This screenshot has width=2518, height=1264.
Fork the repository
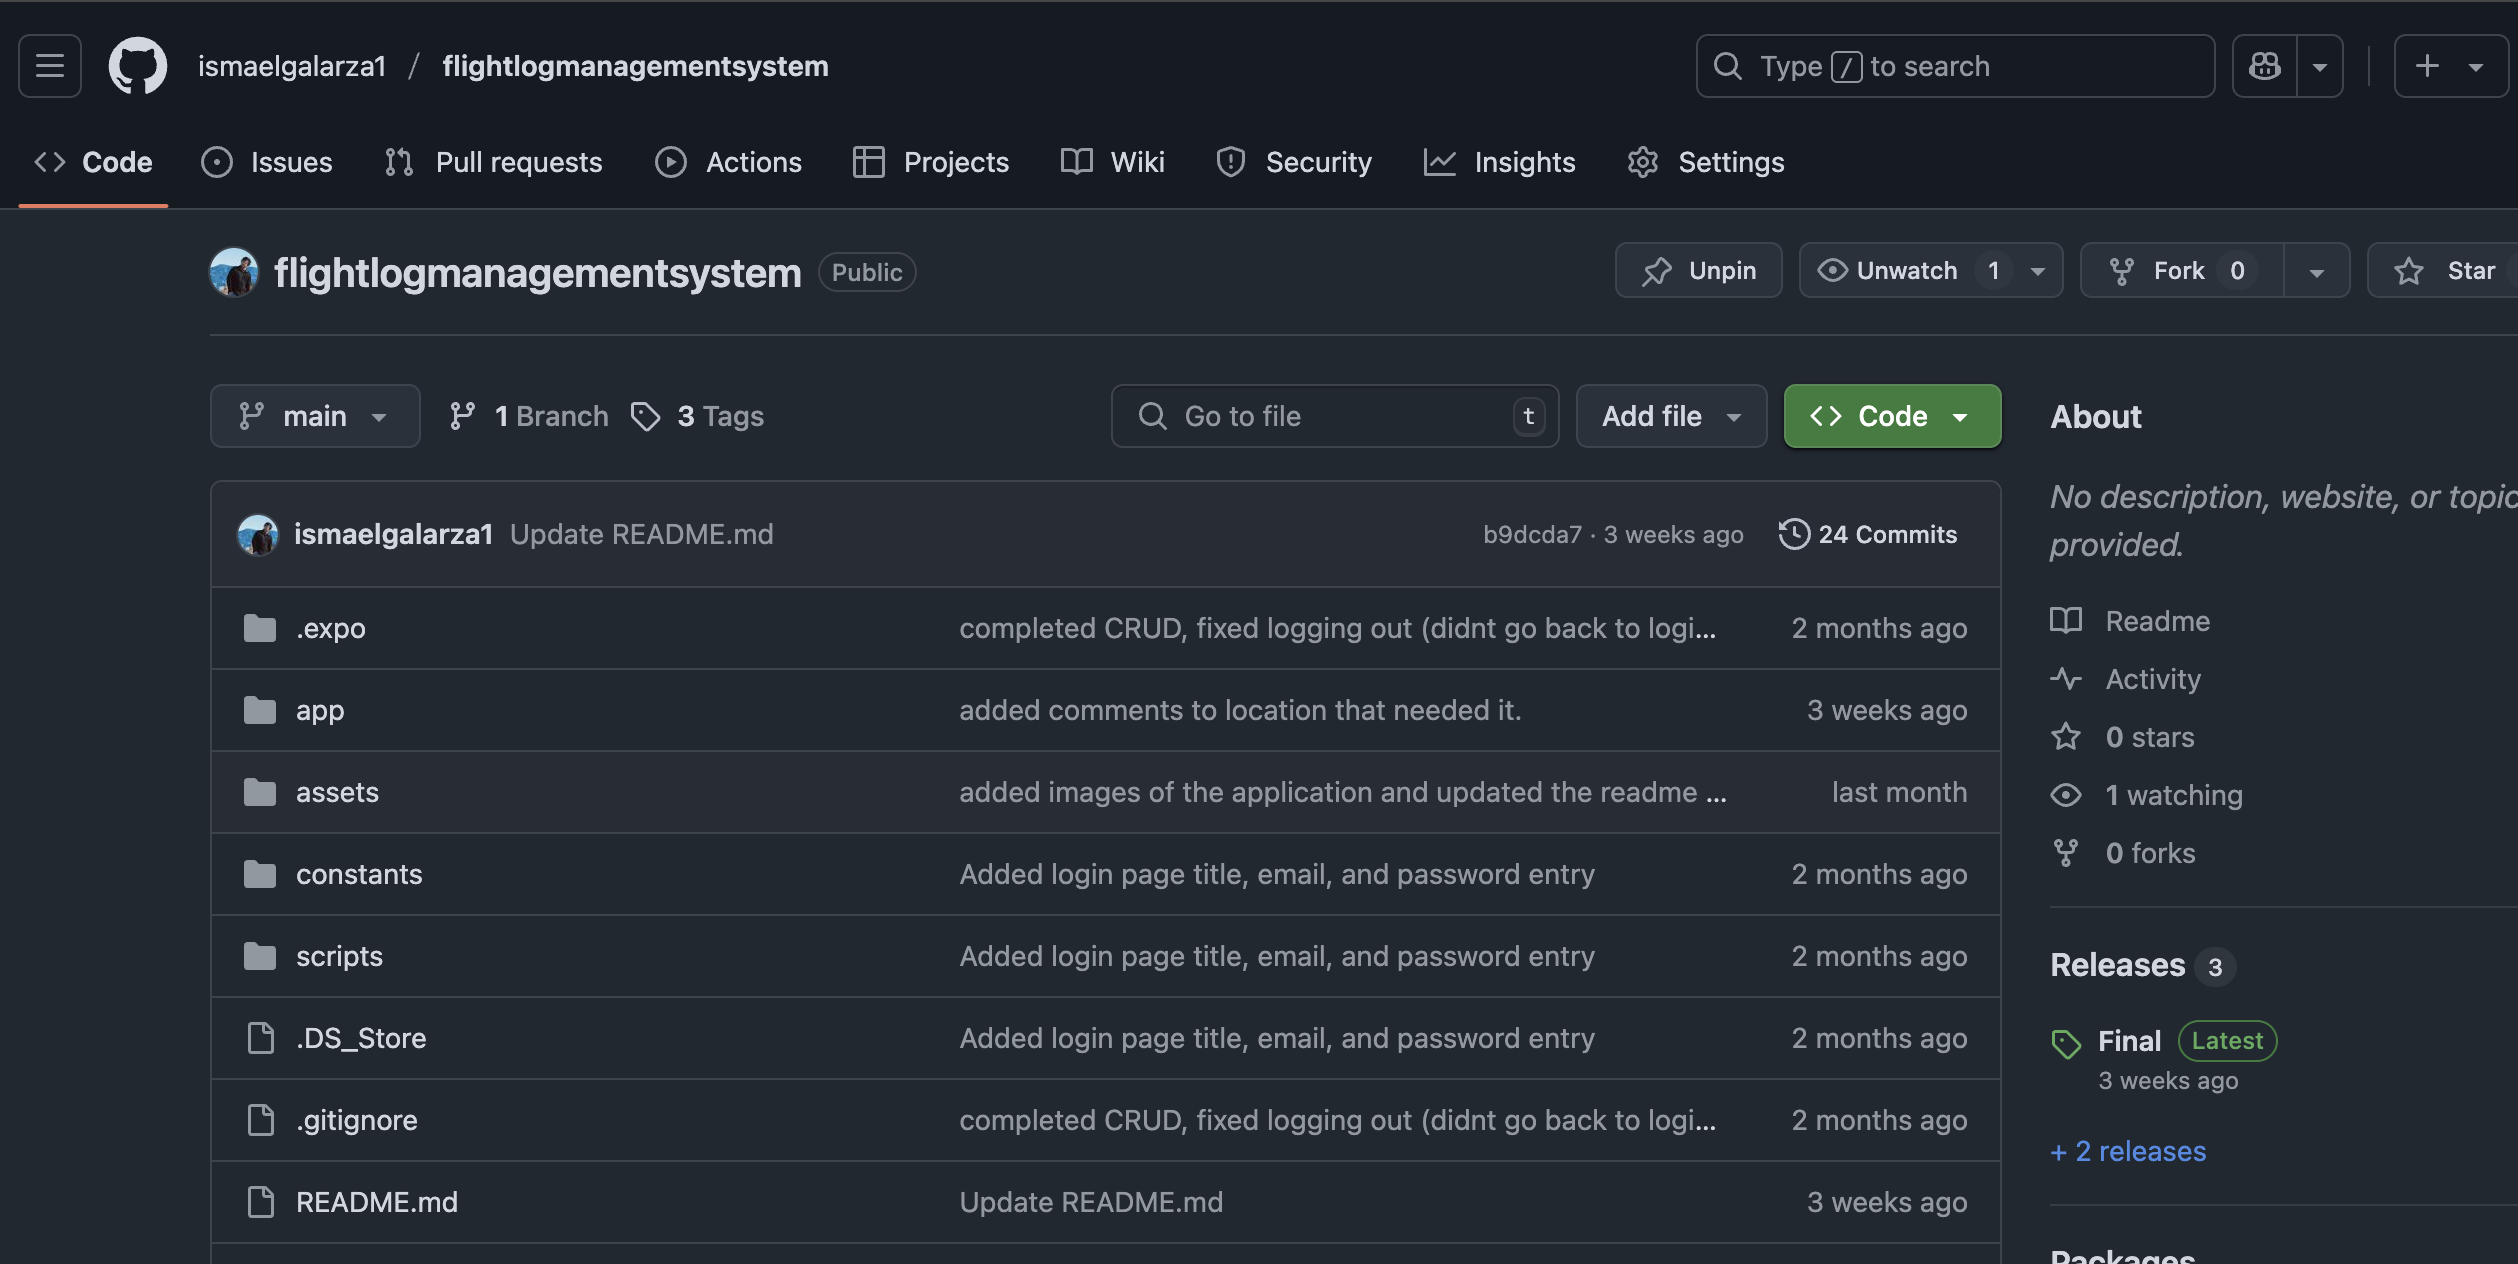pyautogui.click(x=2182, y=271)
